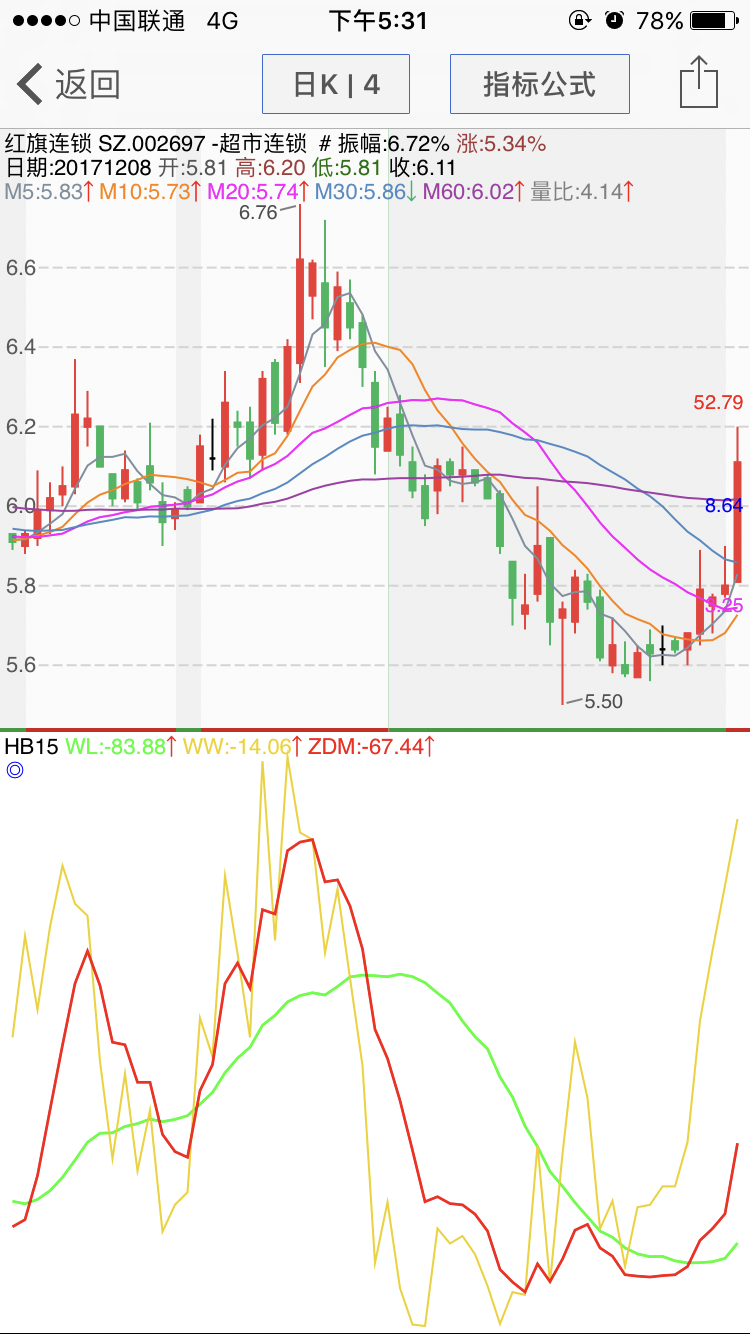The width and height of the screenshot is (750, 1334).
Task: Tap the 返回 back label
Action: pos(88,84)
